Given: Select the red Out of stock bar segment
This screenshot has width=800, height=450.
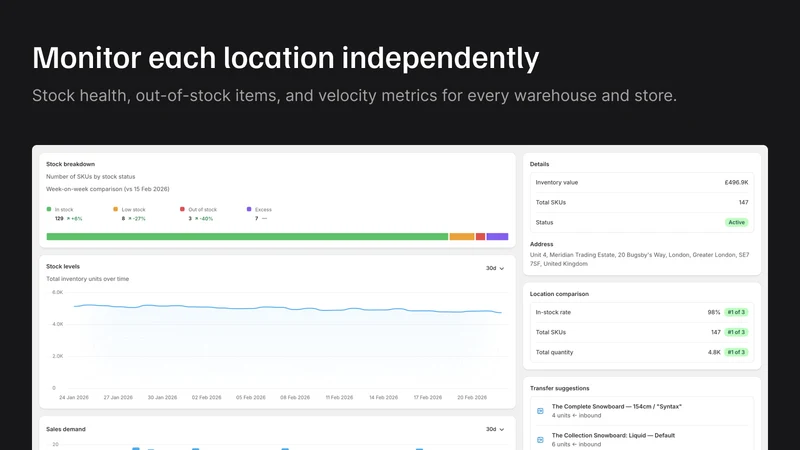Looking at the screenshot, I should click(480, 237).
